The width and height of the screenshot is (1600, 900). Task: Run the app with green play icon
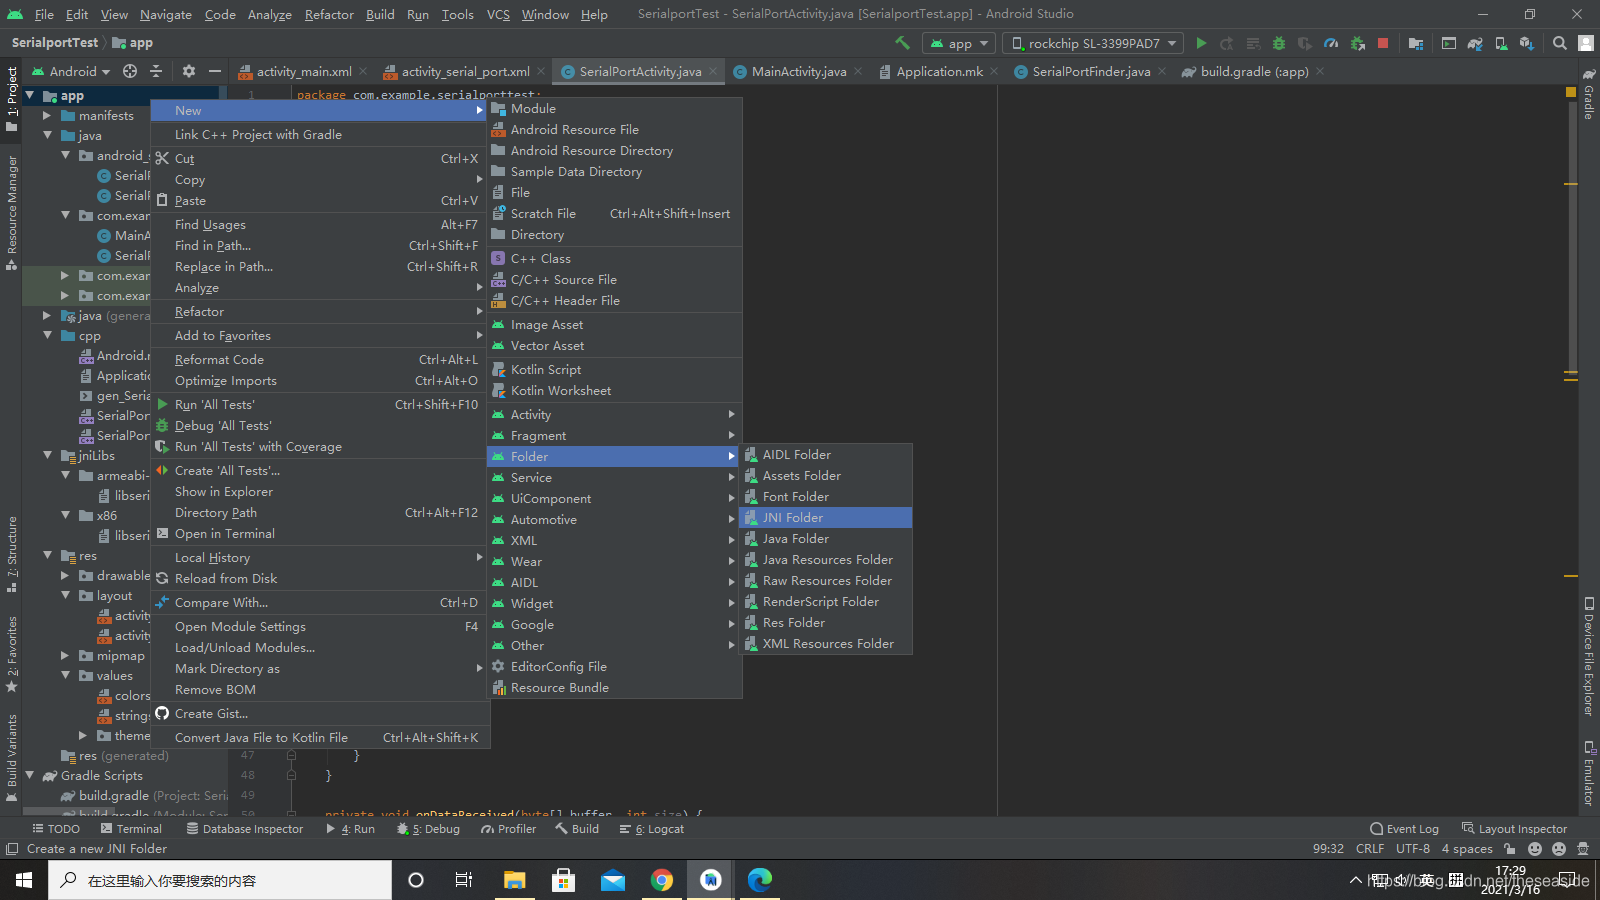(1201, 43)
